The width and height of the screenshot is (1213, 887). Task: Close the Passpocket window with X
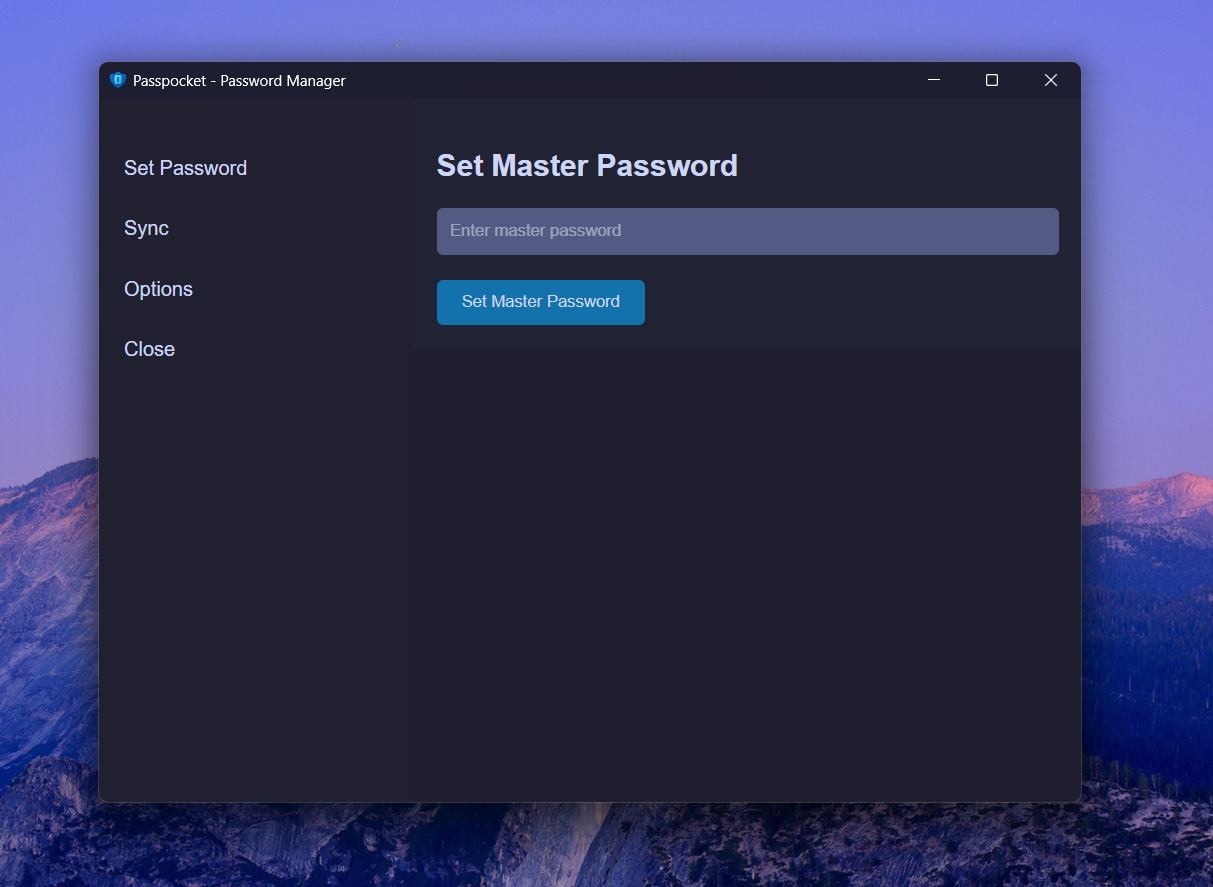click(x=1051, y=80)
